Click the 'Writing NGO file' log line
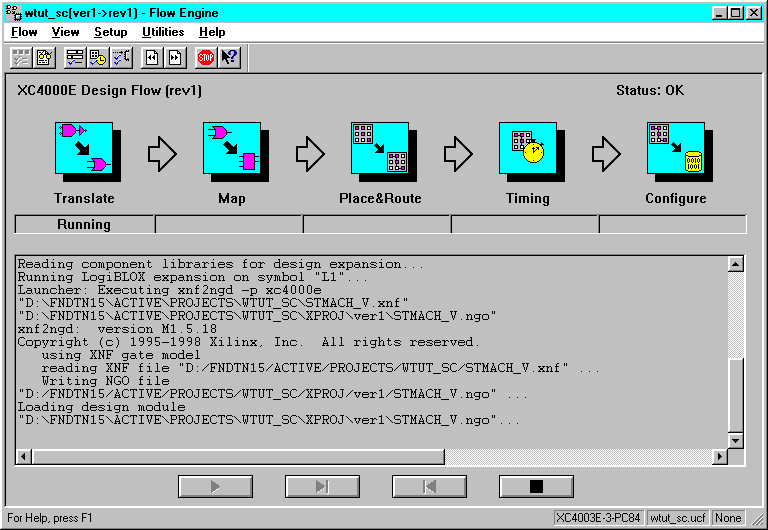 (105, 381)
